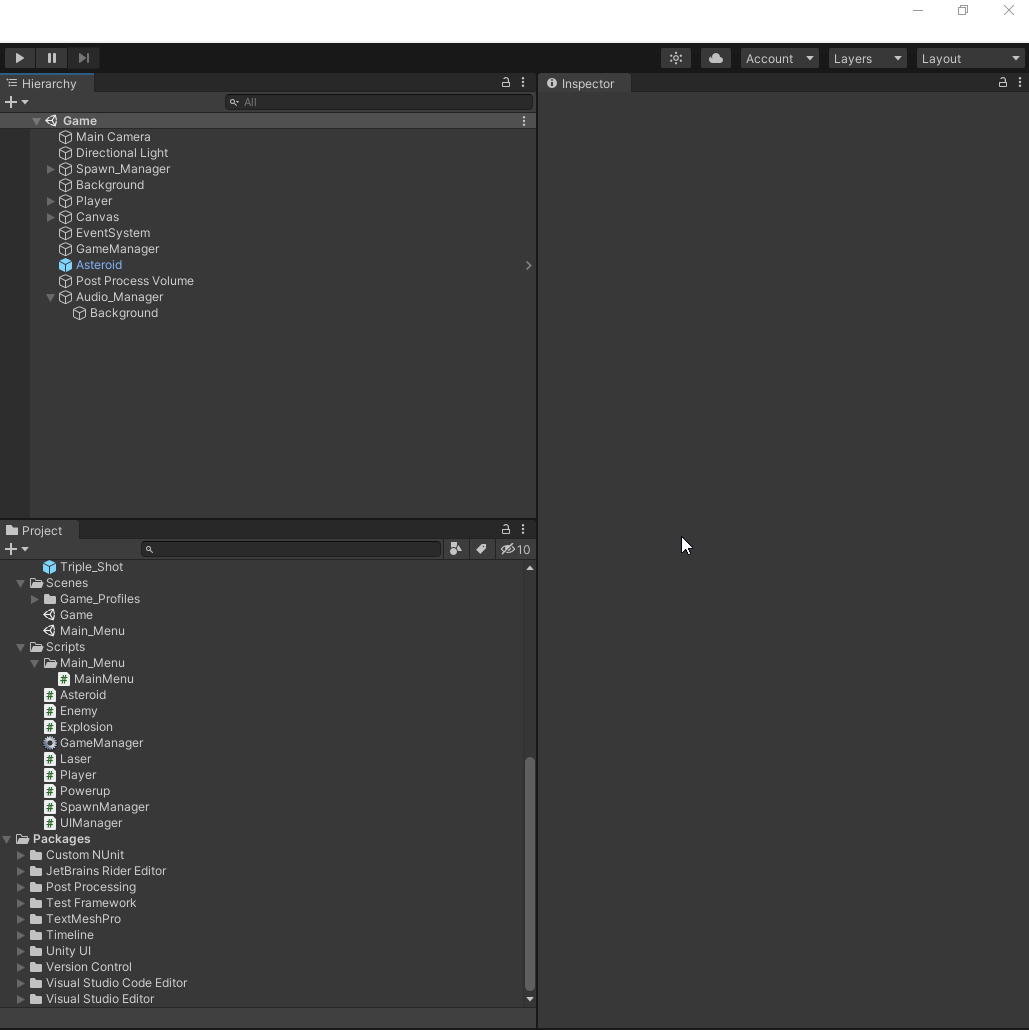Expand the Player object in the Hierarchy
This screenshot has width=1029, height=1030.
(50, 201)
